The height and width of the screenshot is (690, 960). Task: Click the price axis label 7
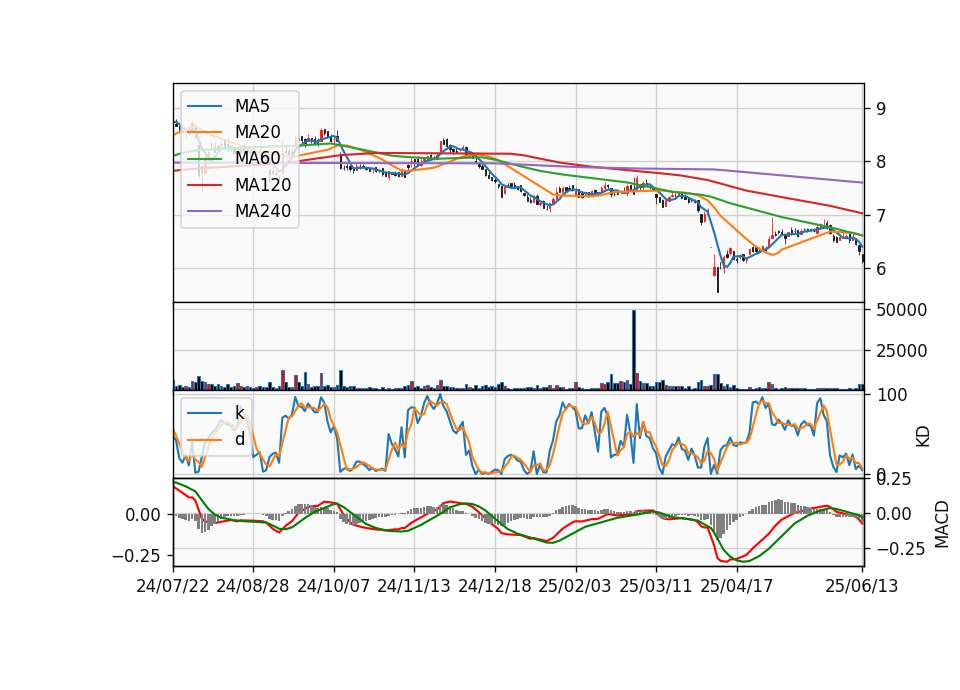click(881, 216)
